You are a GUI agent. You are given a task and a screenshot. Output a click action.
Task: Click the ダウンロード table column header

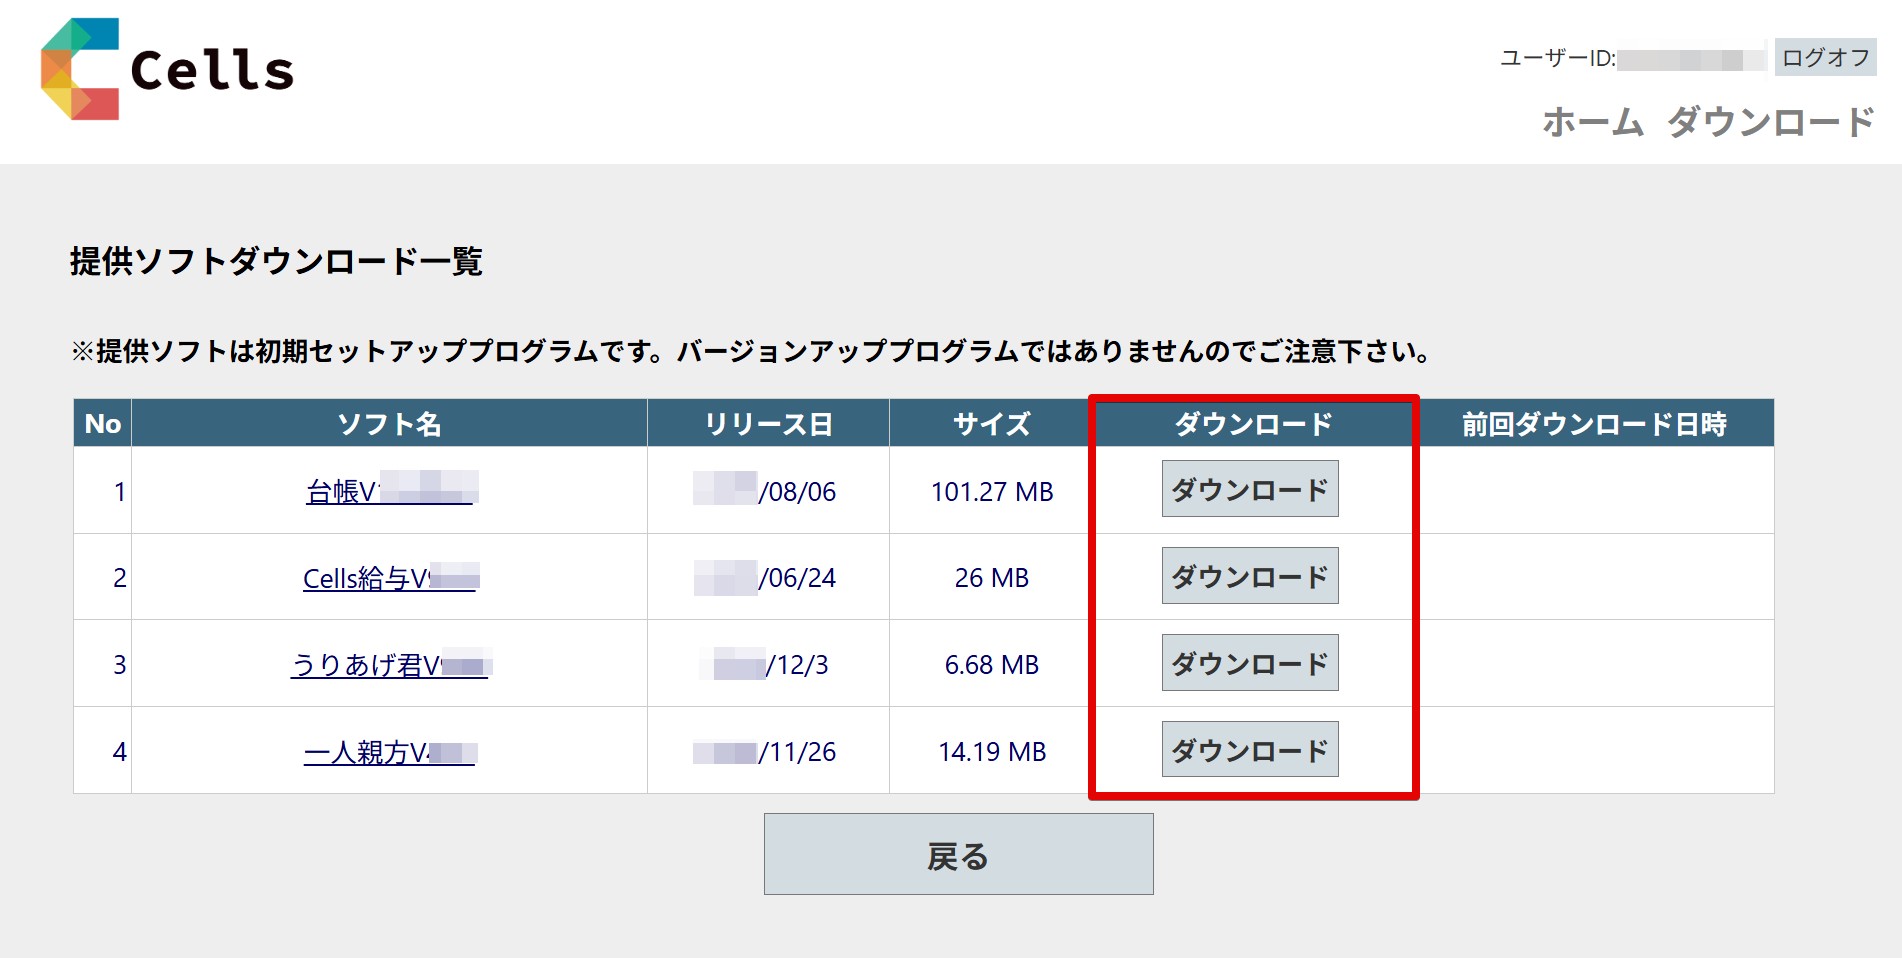coord(1253,424)
